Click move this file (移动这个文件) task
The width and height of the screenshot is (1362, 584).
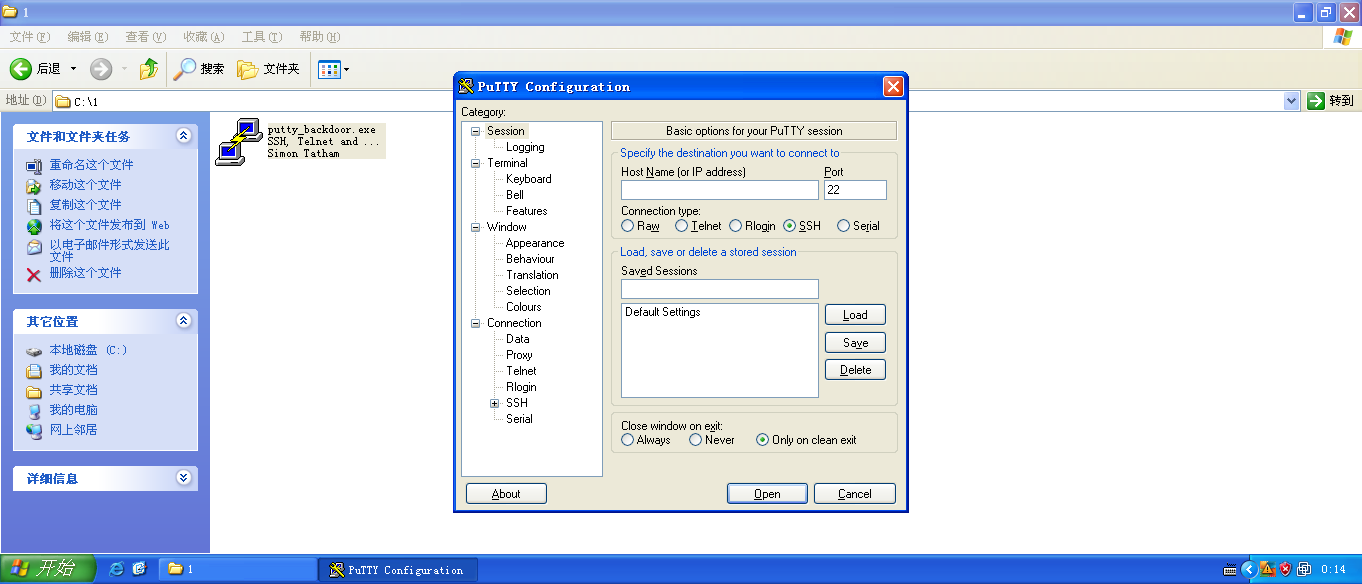[x=85, y=185]
